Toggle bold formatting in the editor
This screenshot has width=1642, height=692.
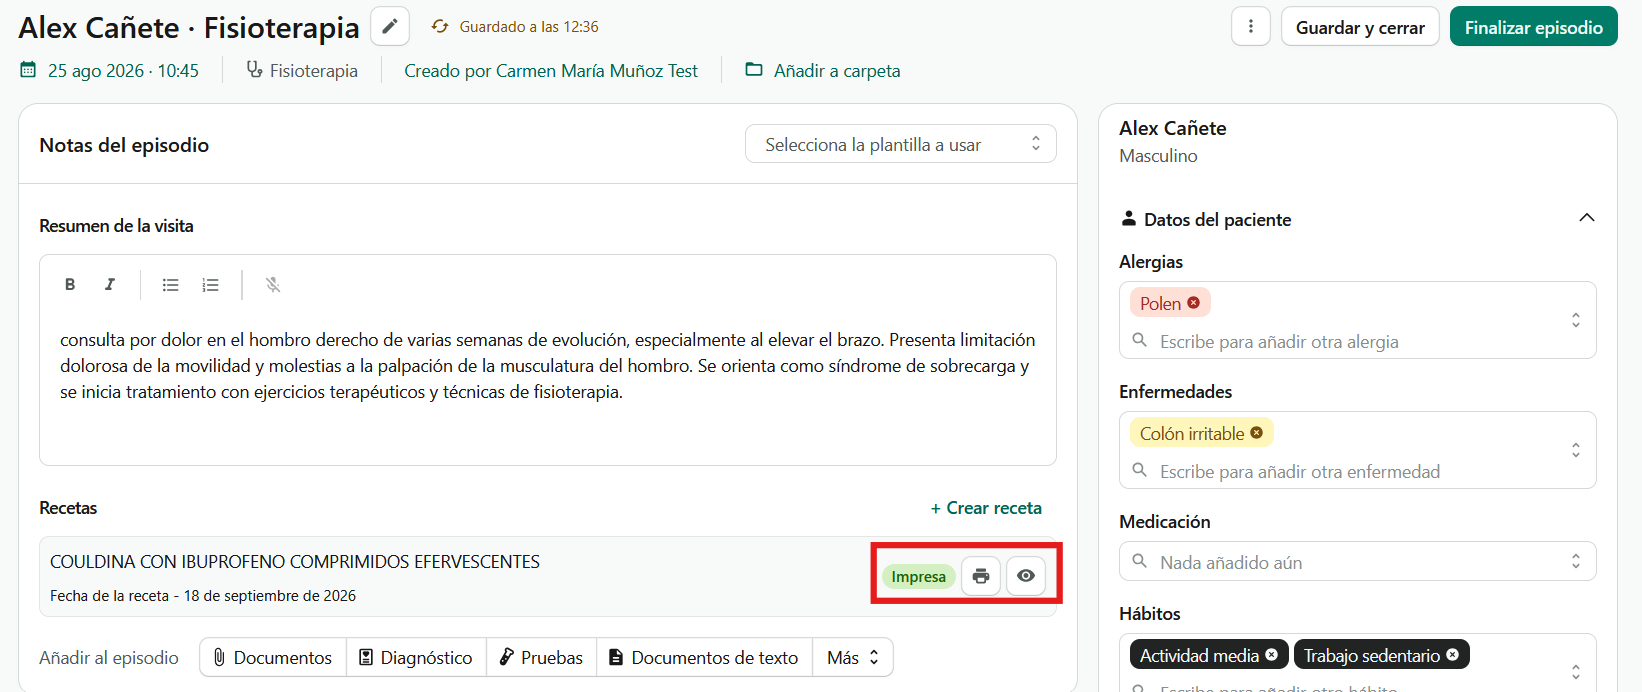tap(70, 285)
